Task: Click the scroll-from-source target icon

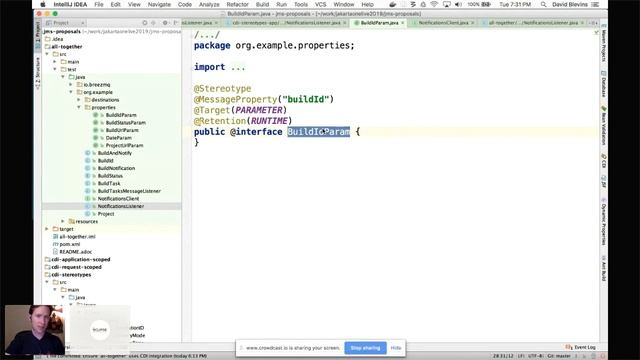Action: click(144, 23)
